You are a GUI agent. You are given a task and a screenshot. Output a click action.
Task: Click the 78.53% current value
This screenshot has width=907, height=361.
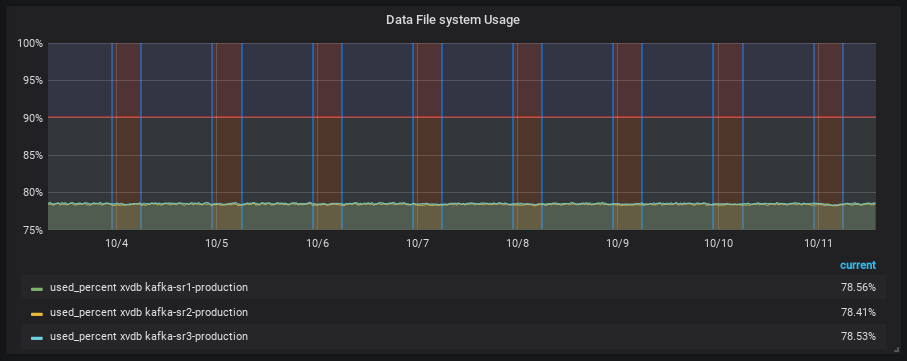coord(858,337)
